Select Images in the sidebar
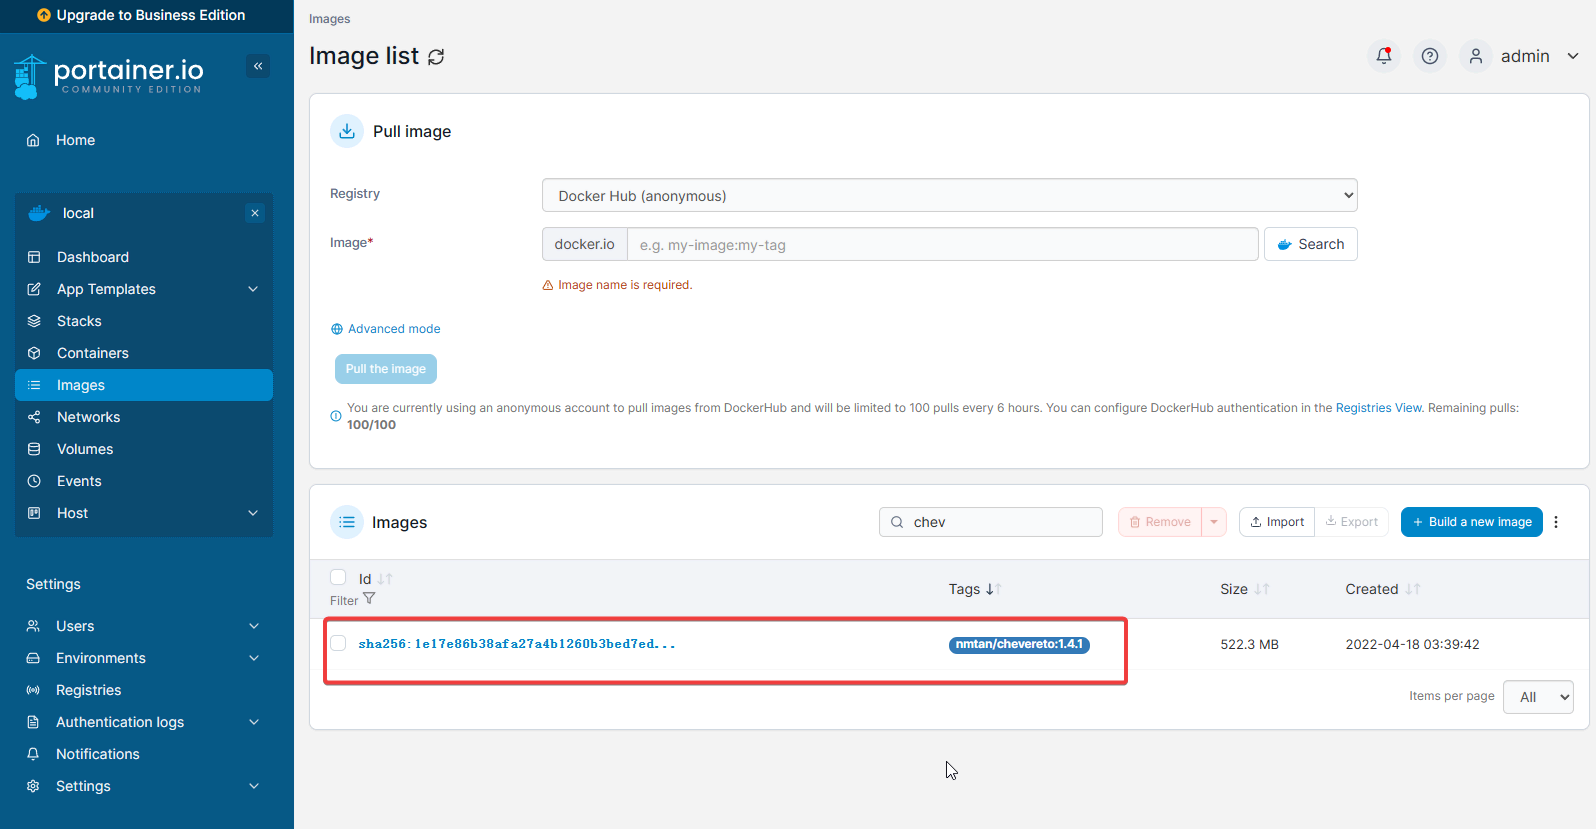The width and height of the screenshot is (1596, 829). click(x=144, y=385)
